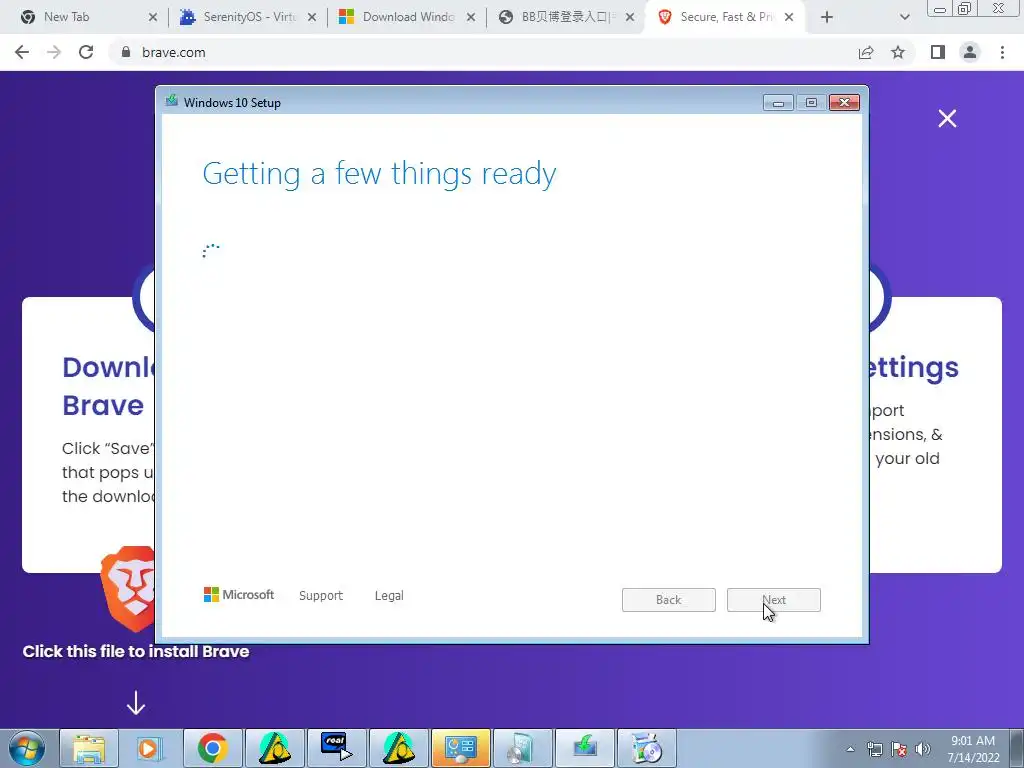The image size is (1024, 768).
Task: Open Windows Explorer from the taskbar
Action: [89, 748]
